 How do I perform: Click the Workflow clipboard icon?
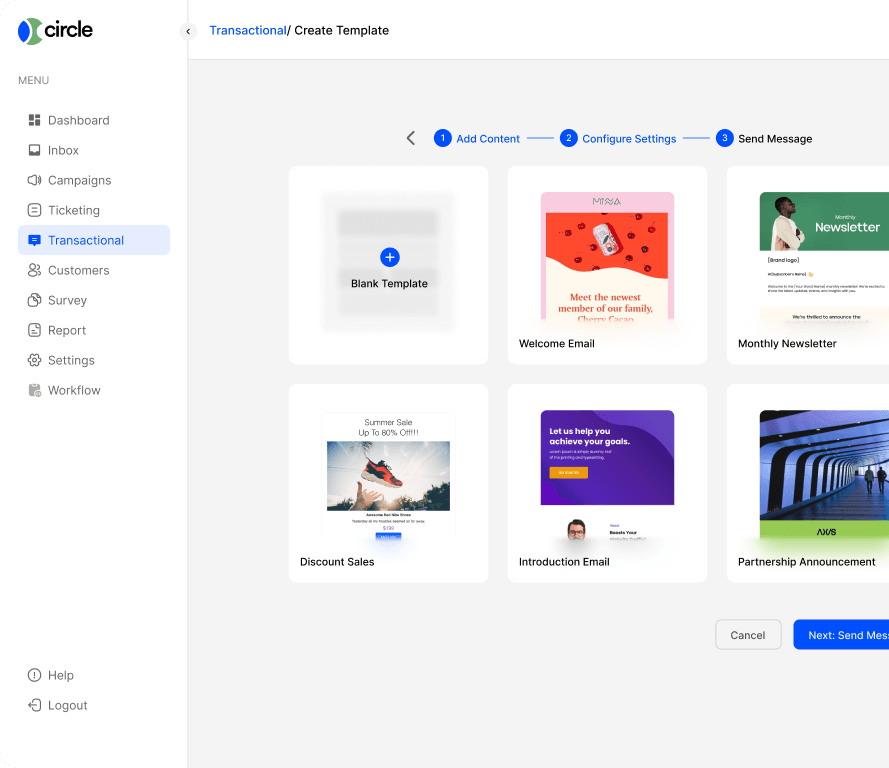(35, 391)
